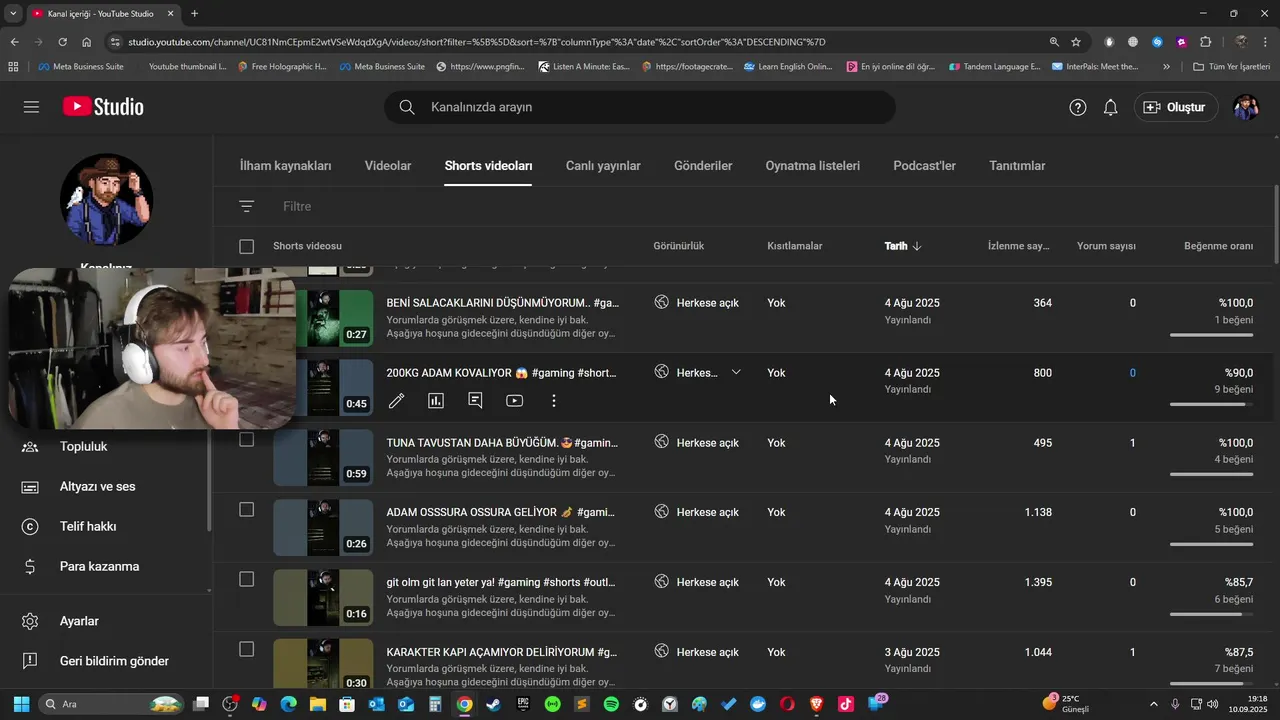Expand visibility dropdown arrow for 200KG ADAM KOVALIYOR
Image resolution: width=1280 pixels, height=720 pixels.
[x=736, y=372]
